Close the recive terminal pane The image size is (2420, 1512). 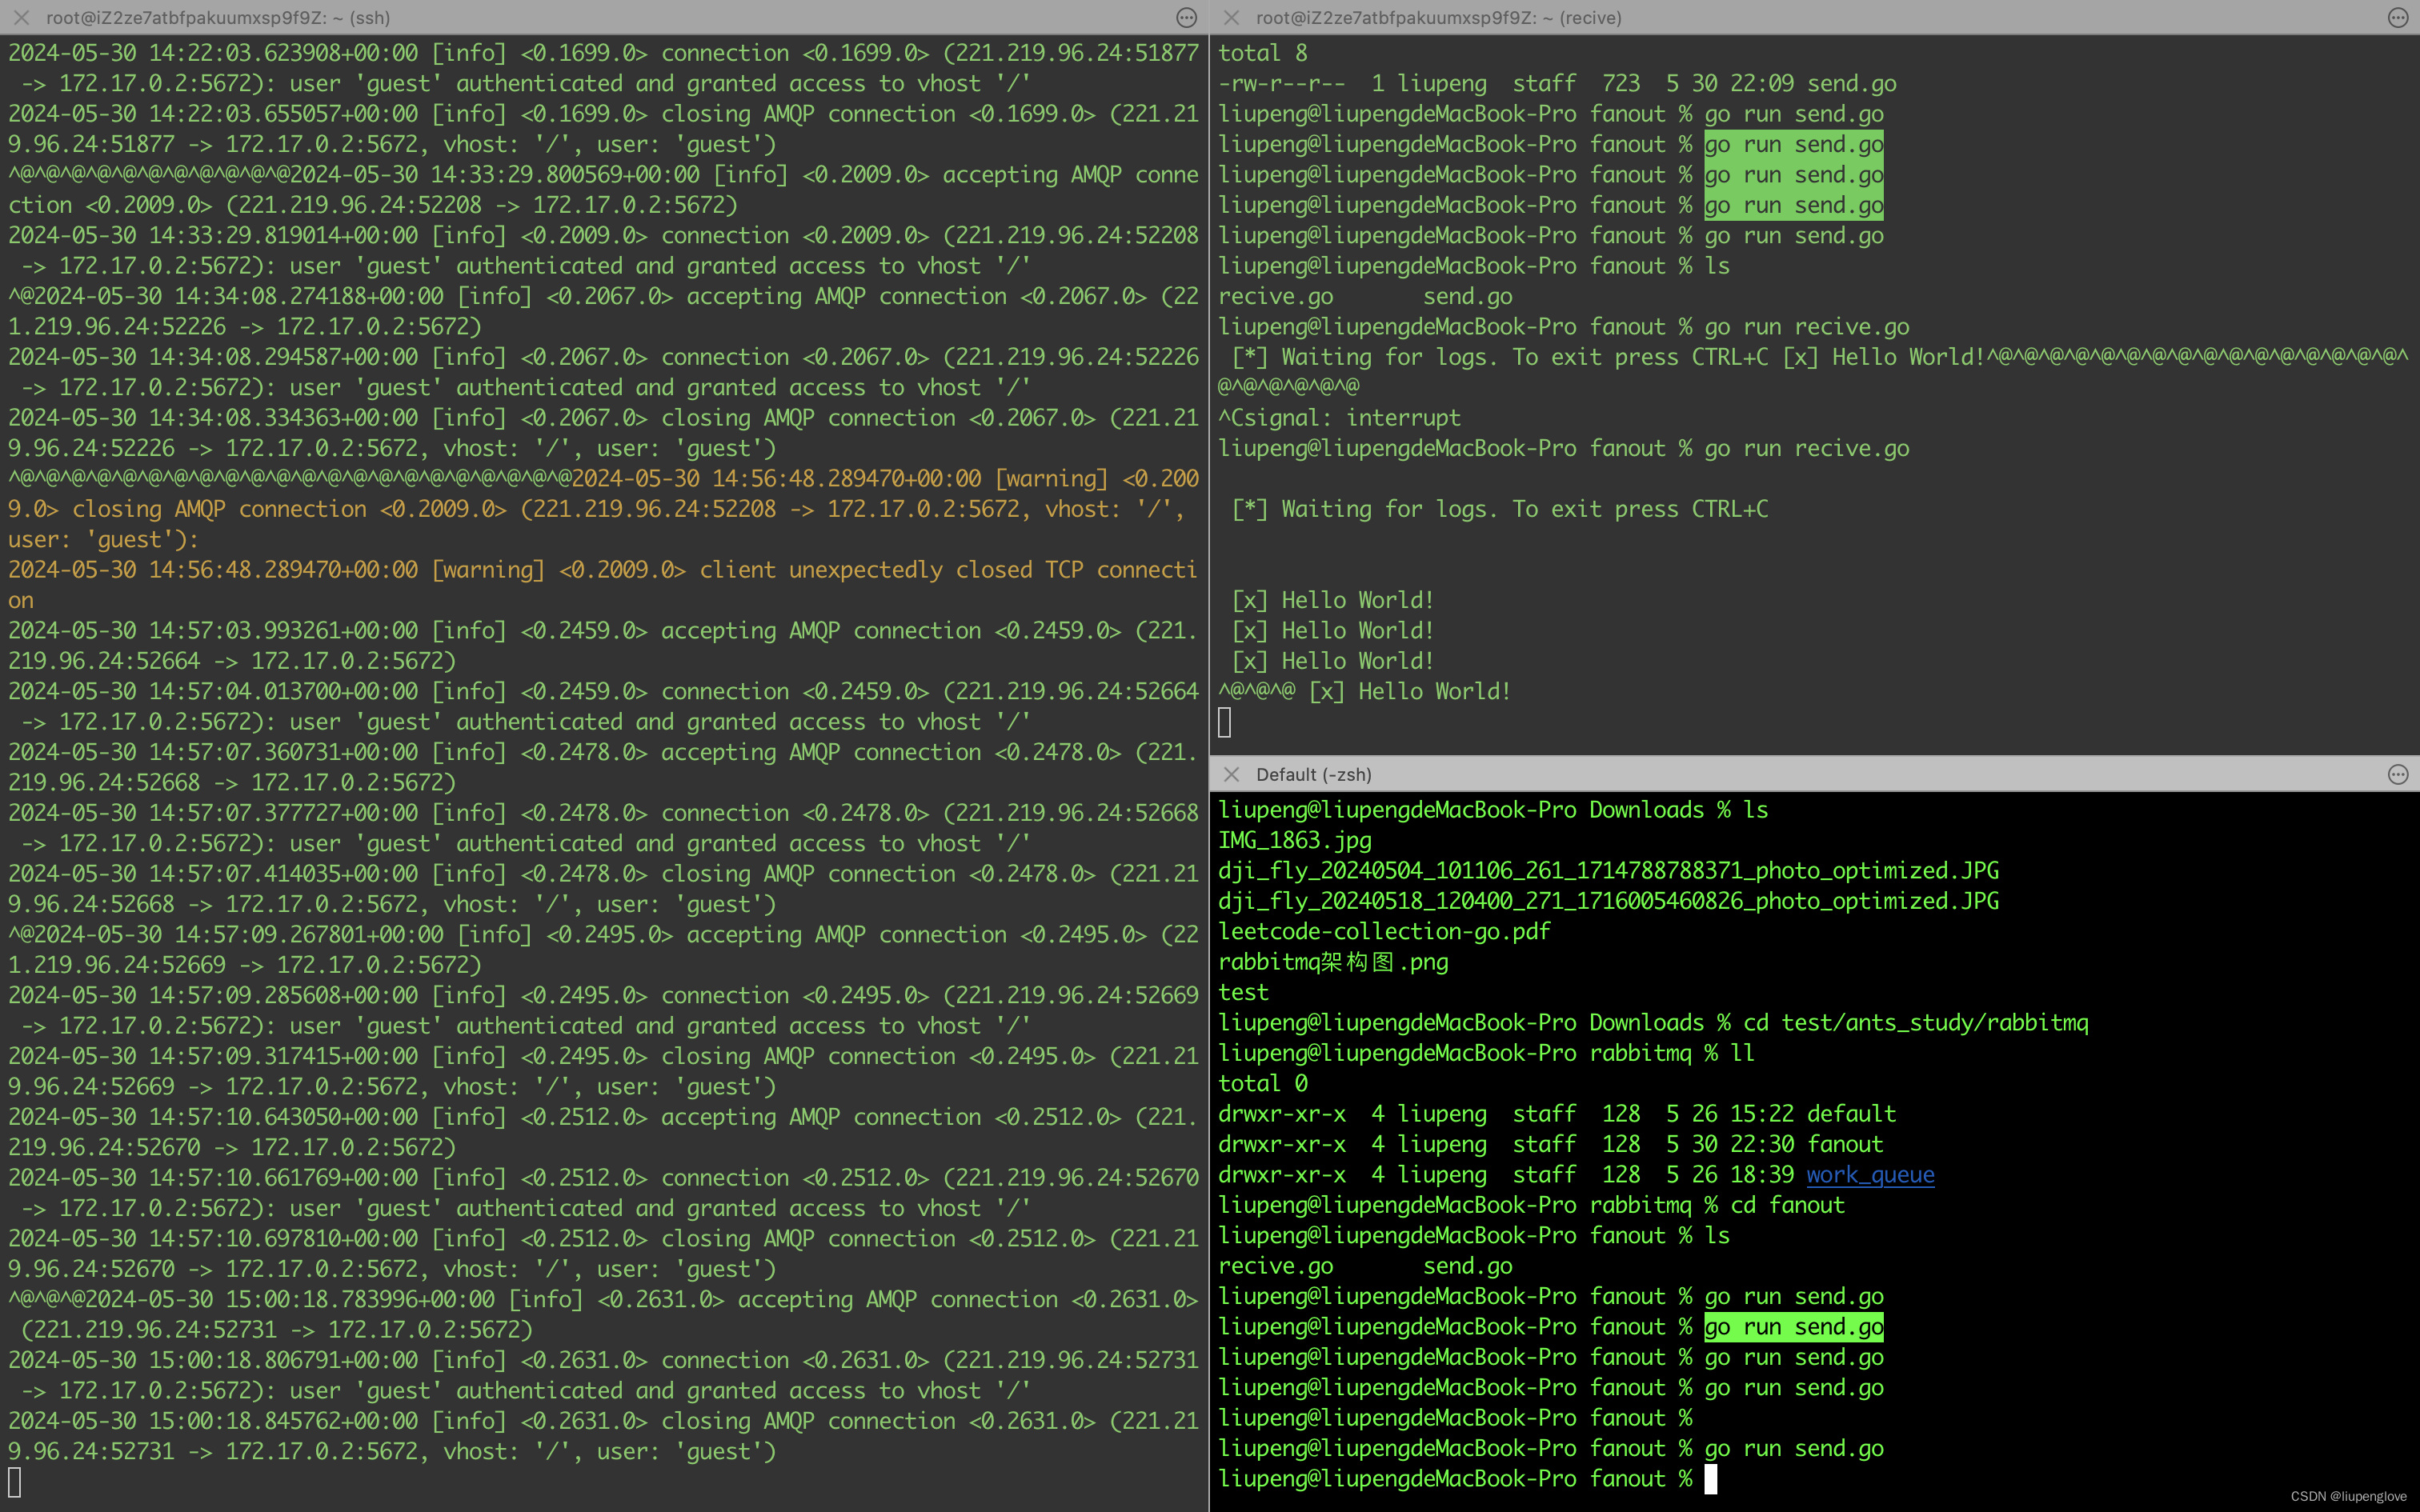tap(1231, 17)
